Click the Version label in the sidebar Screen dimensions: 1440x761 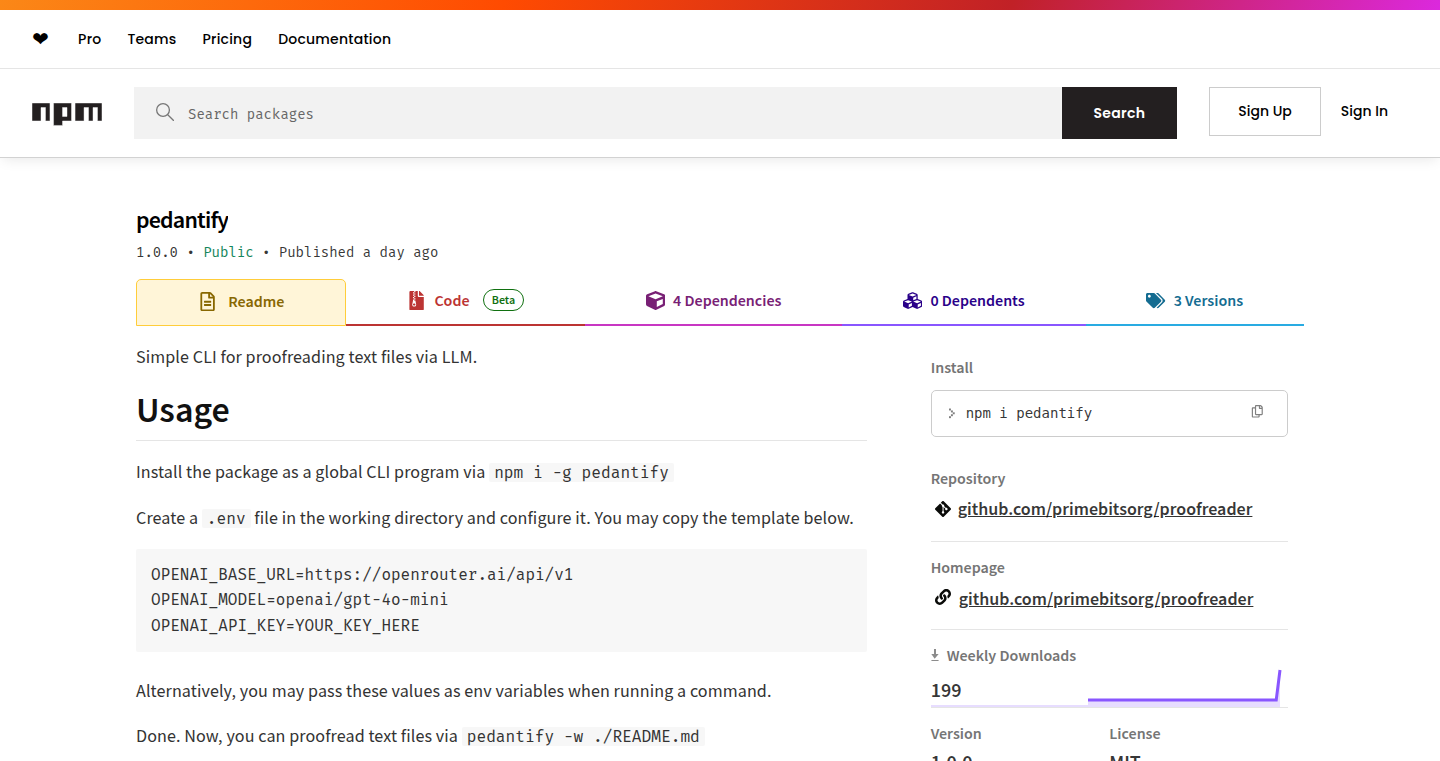pos(956,734)
